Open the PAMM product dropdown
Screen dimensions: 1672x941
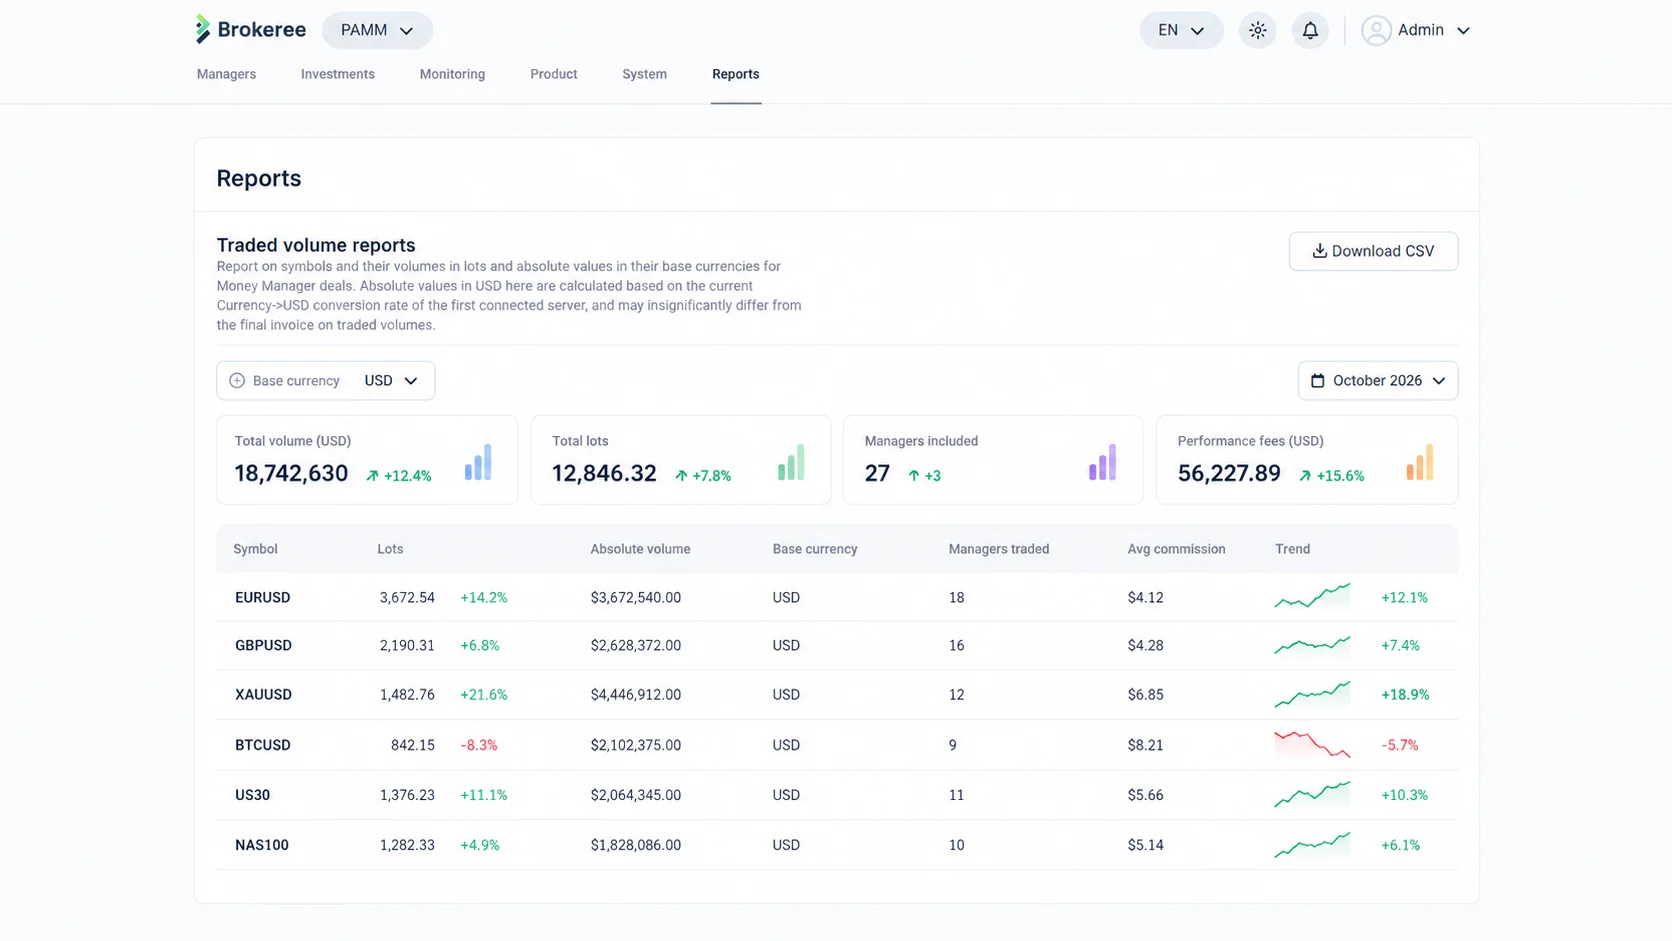click(377, 30)
